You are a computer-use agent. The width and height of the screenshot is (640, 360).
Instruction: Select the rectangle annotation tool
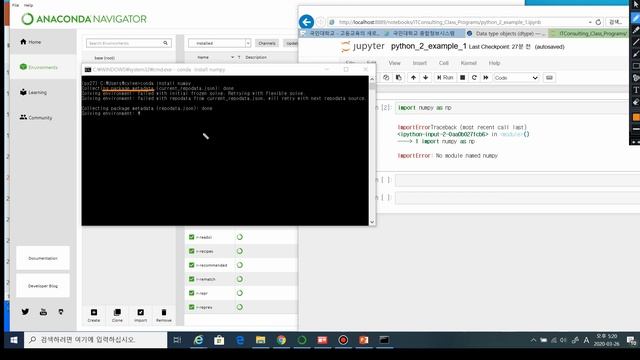pyautogui.click(x=636, y=66)
